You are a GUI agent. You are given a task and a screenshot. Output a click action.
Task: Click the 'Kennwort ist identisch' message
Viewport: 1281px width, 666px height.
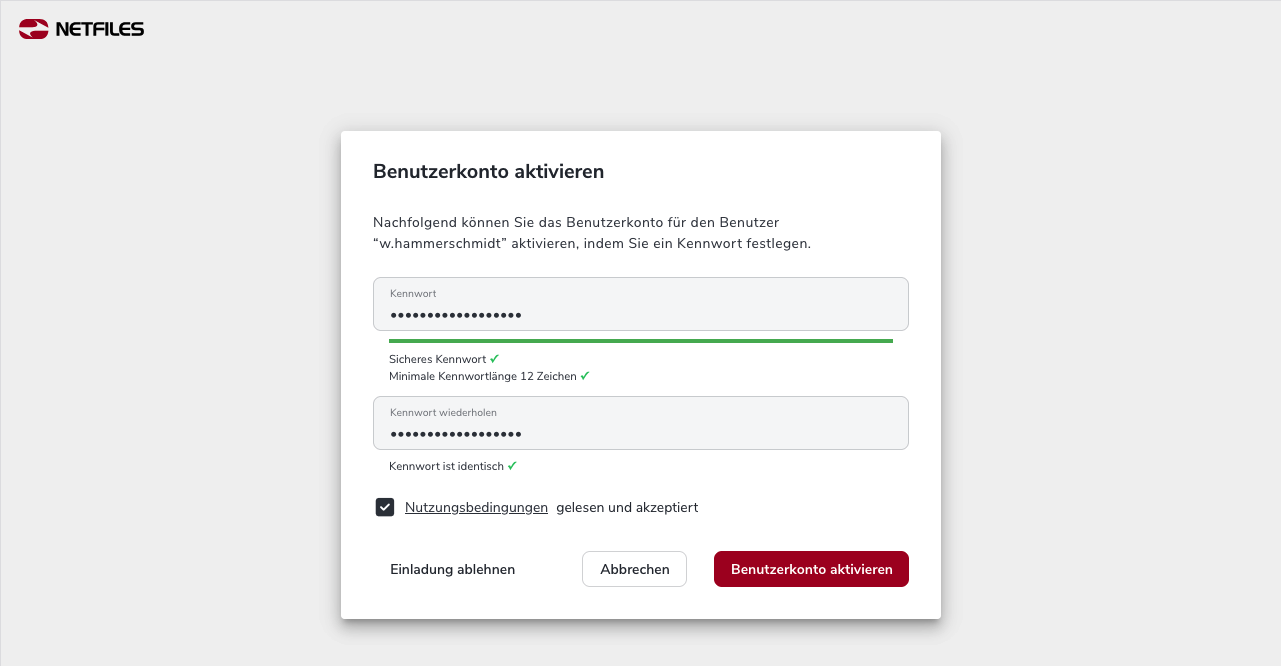(x=446, y=466)
